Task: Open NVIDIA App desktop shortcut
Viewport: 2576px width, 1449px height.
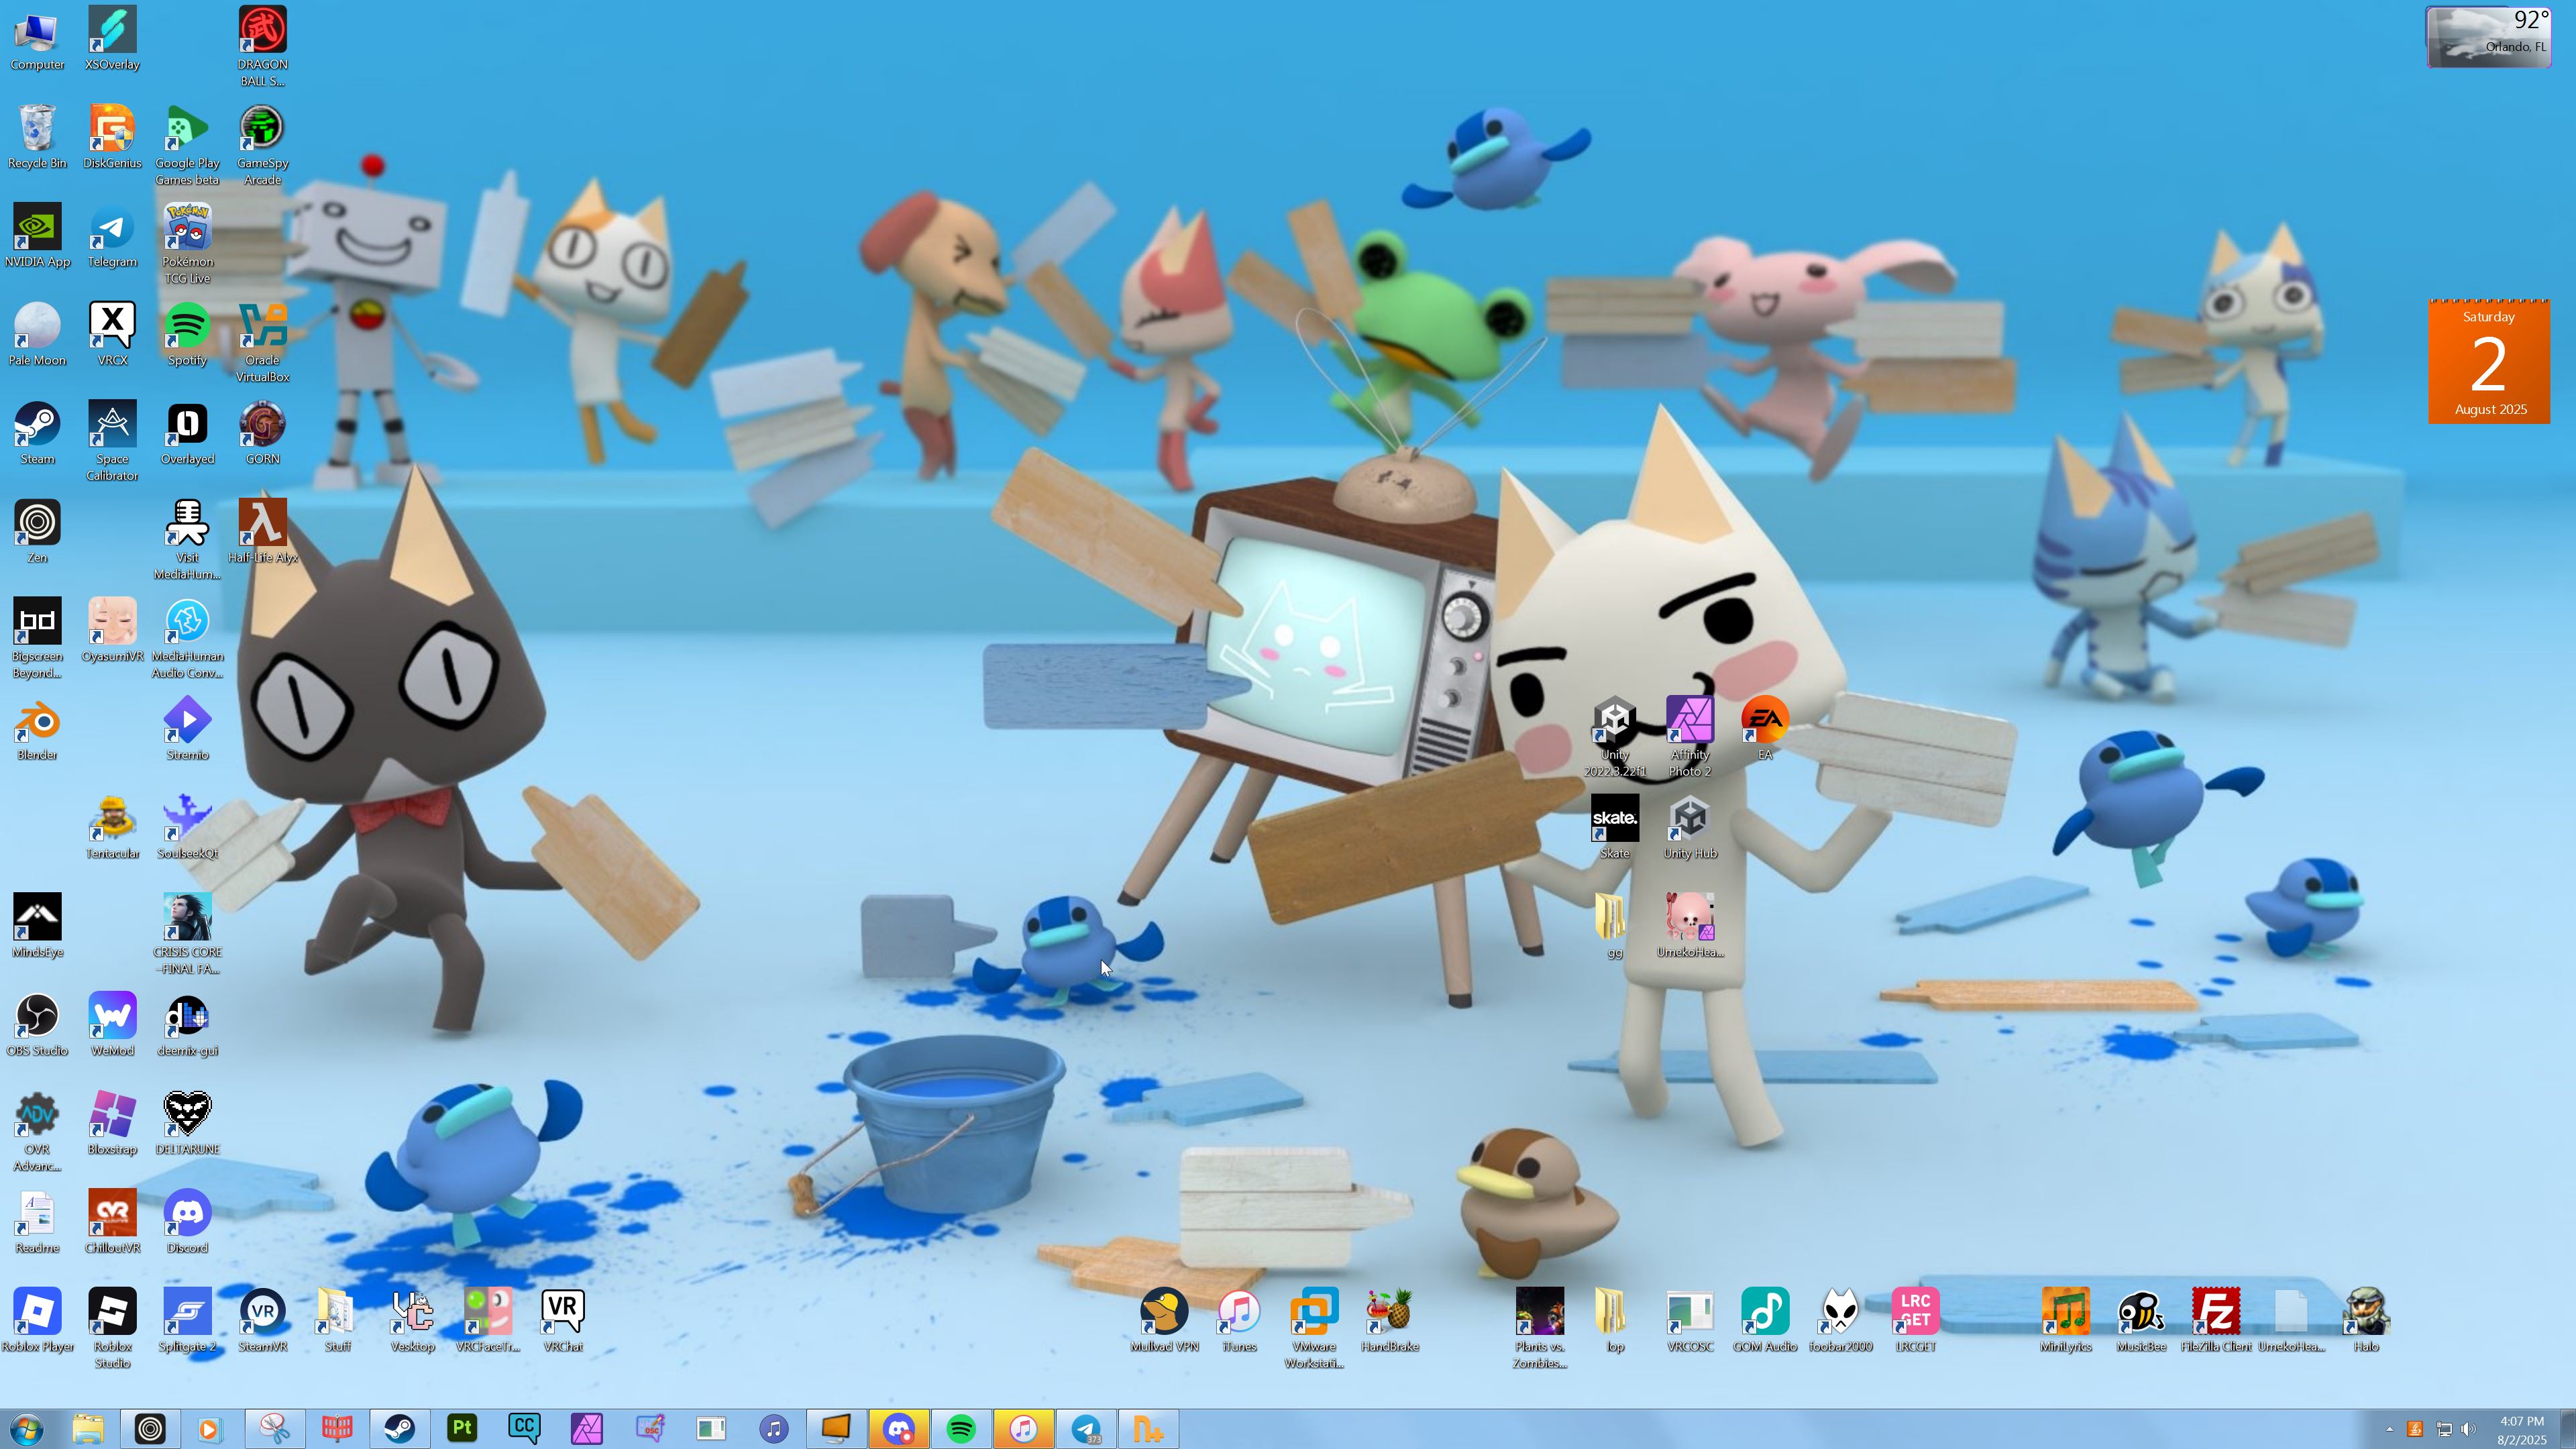Action: point(37,236)
